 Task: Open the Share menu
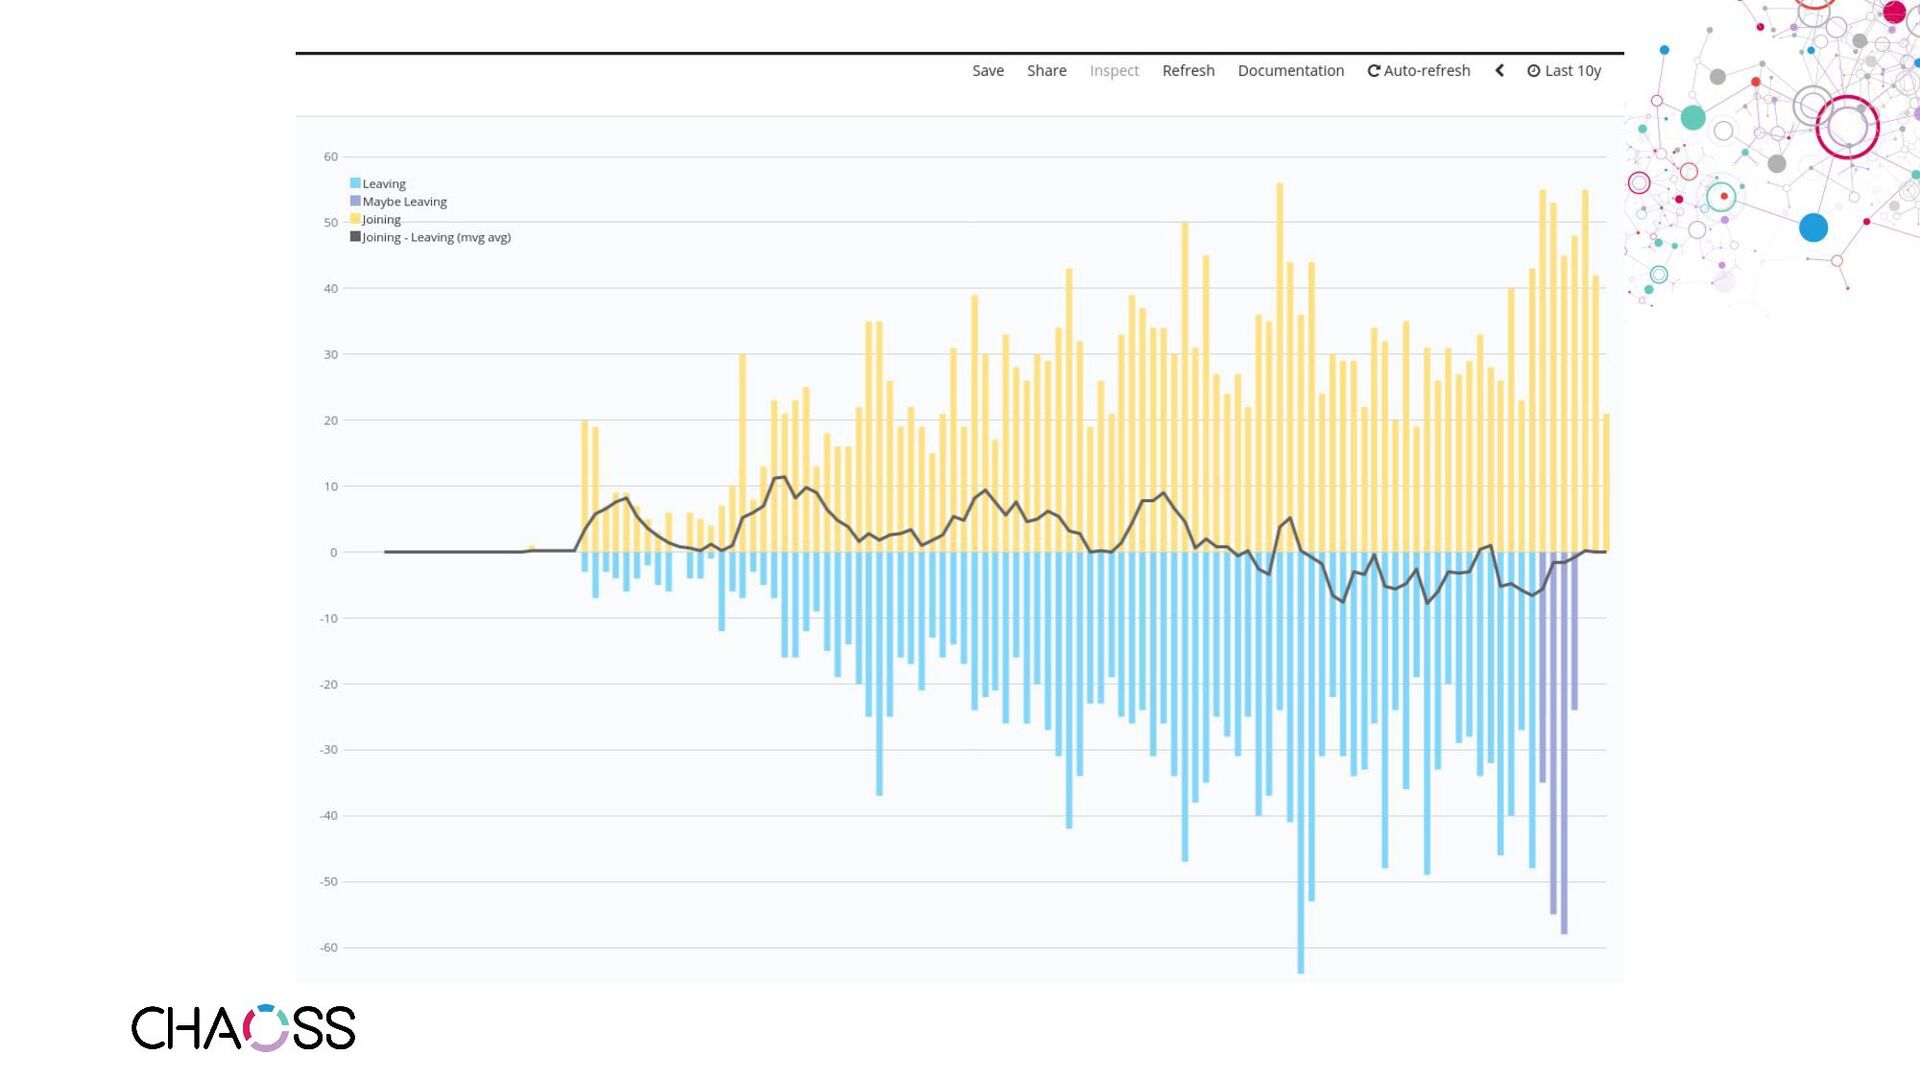[1046, 71]
